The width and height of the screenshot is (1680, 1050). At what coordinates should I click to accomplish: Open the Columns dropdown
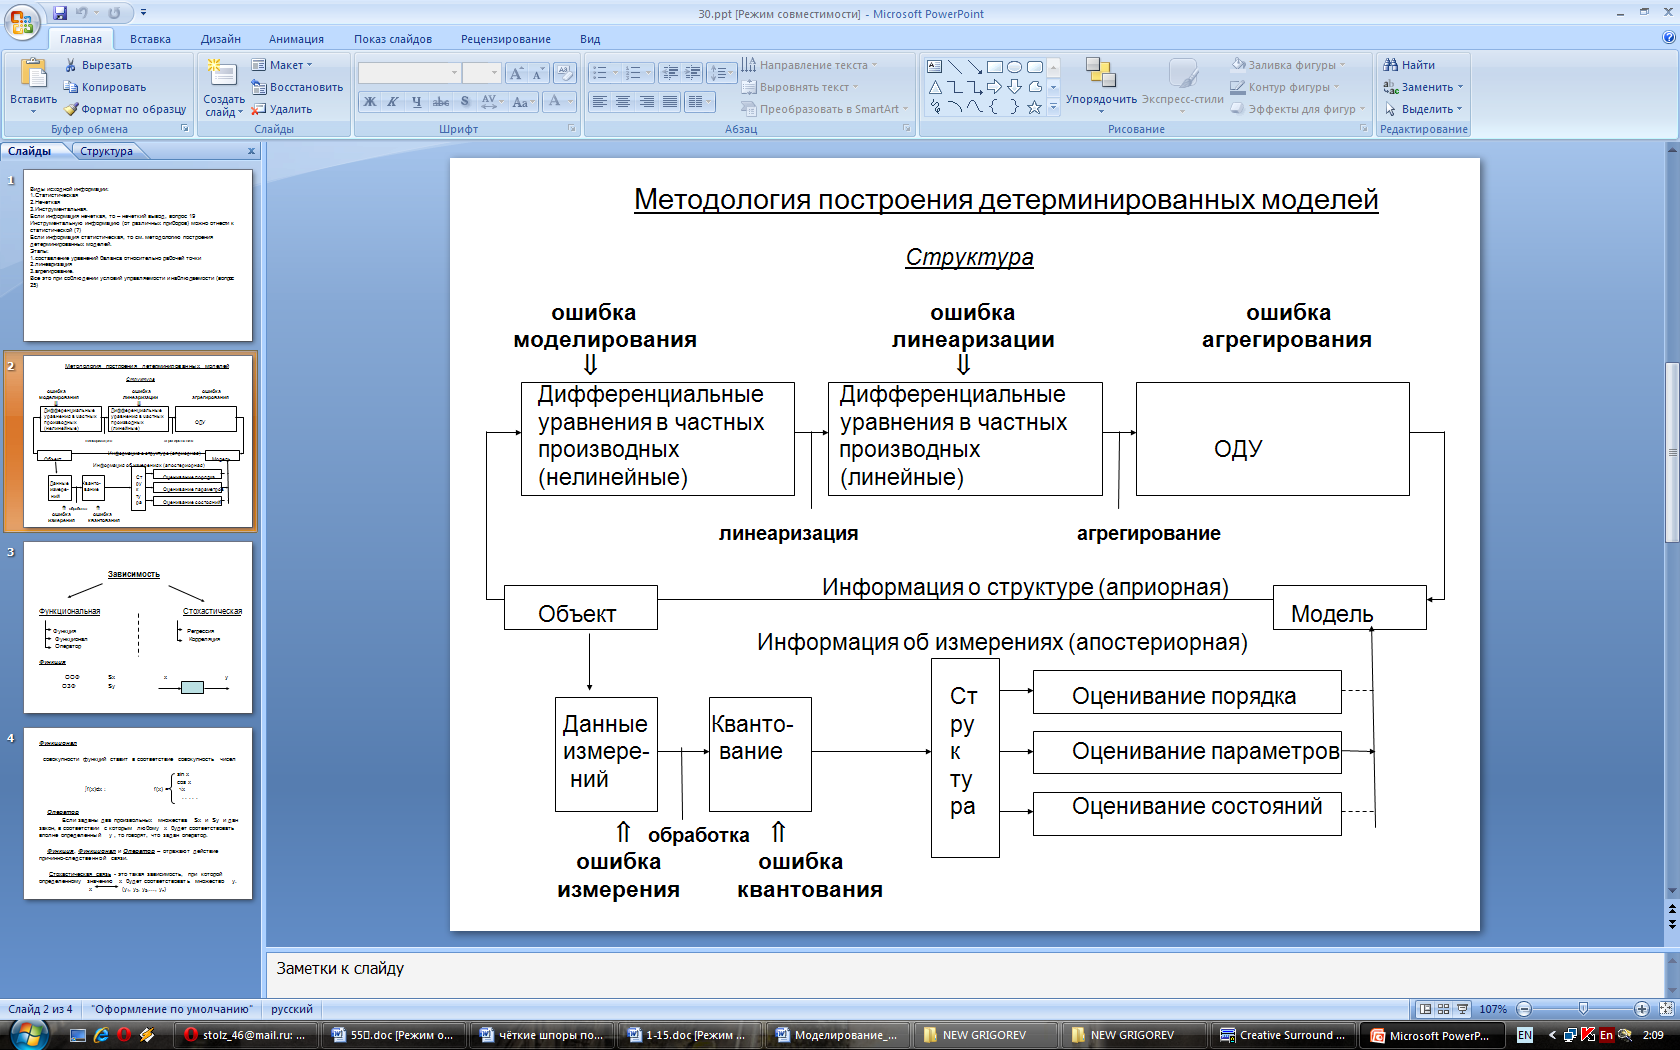(700, 102)
